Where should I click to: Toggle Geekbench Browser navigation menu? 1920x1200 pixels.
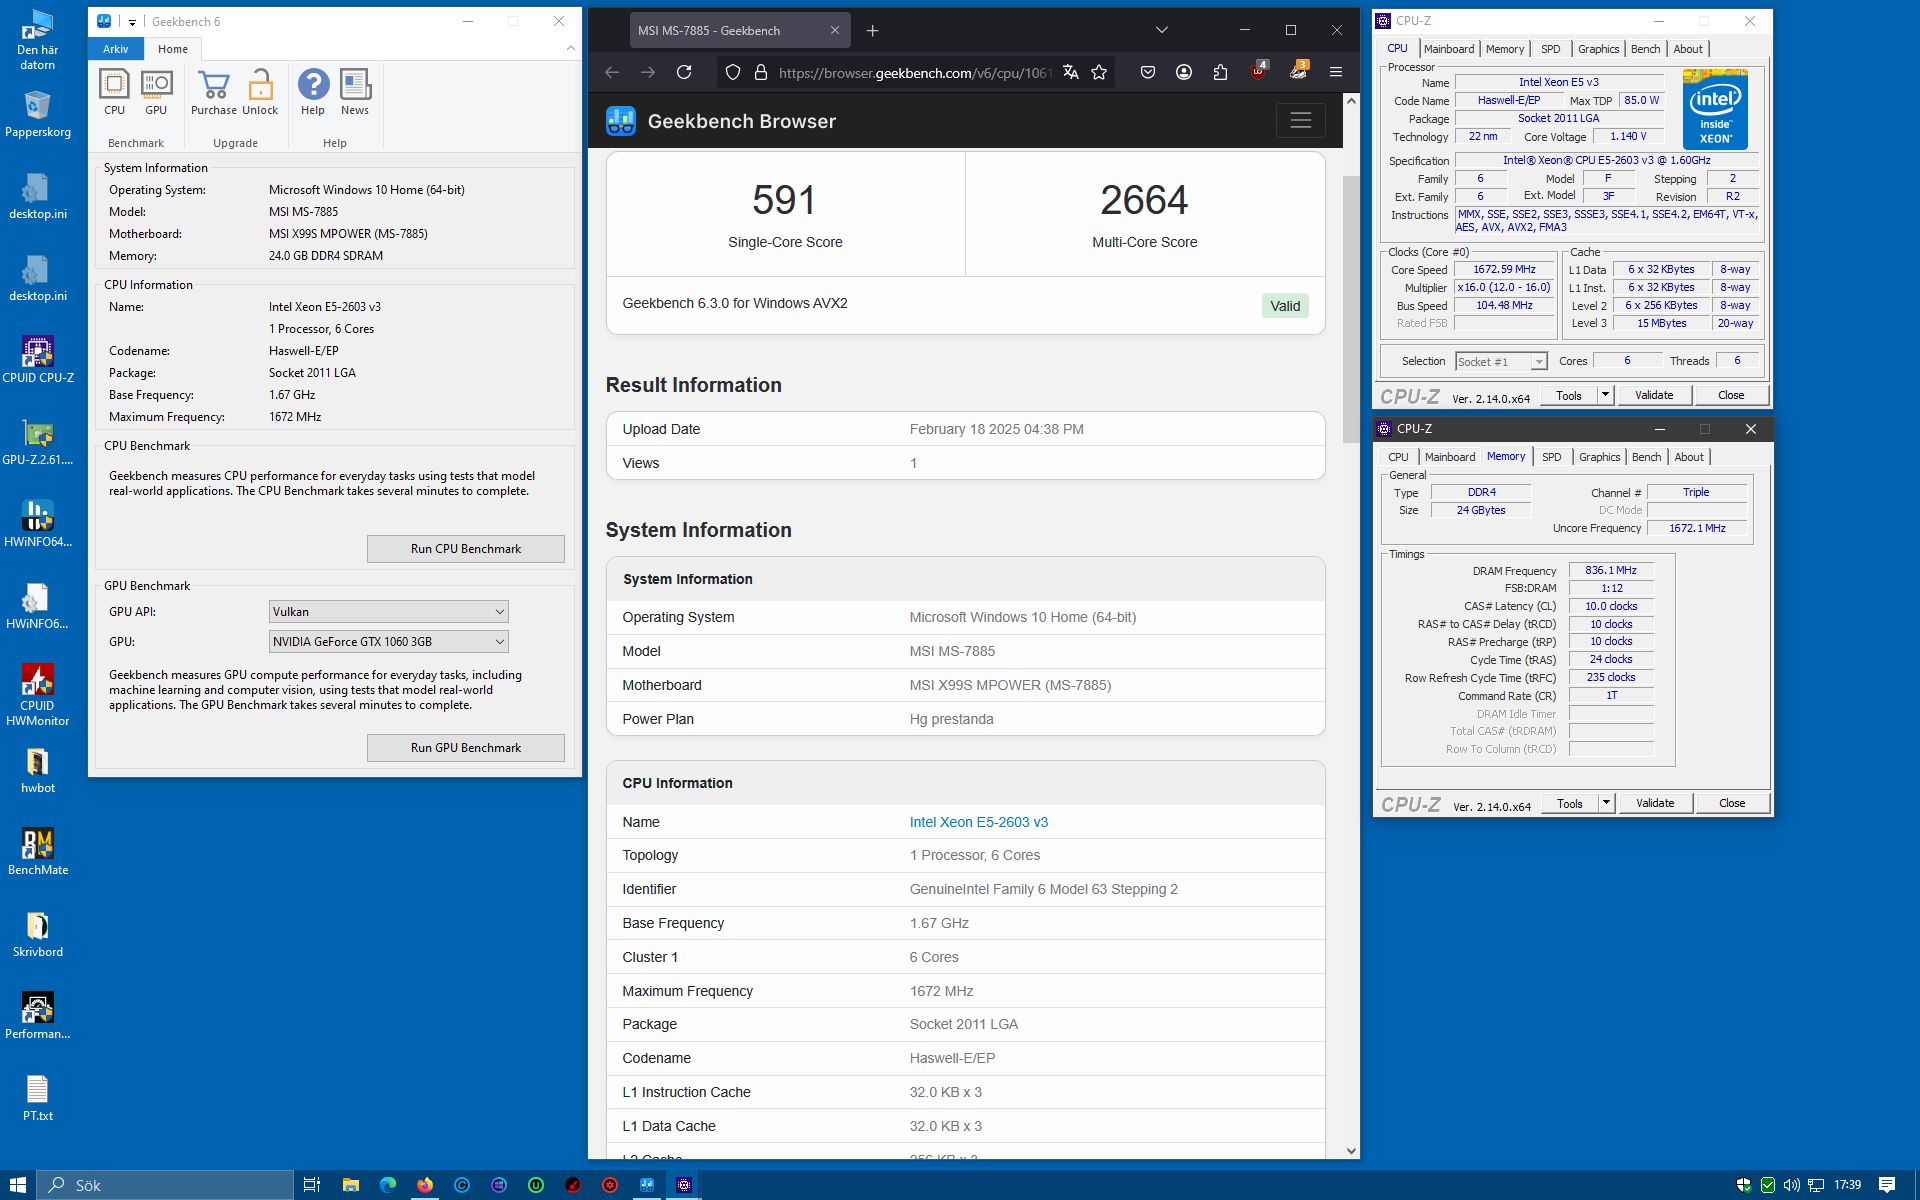point(1300,121)
